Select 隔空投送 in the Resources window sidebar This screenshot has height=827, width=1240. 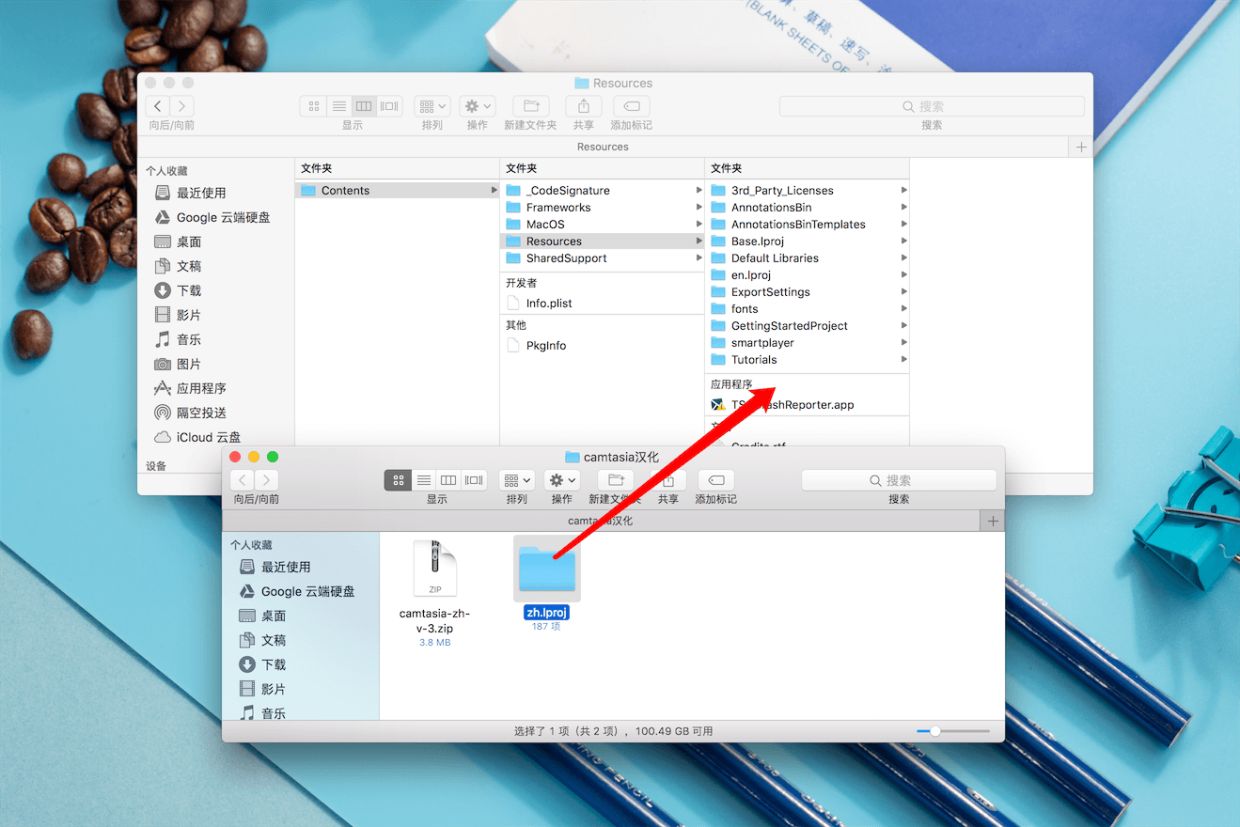click(190, 412)
